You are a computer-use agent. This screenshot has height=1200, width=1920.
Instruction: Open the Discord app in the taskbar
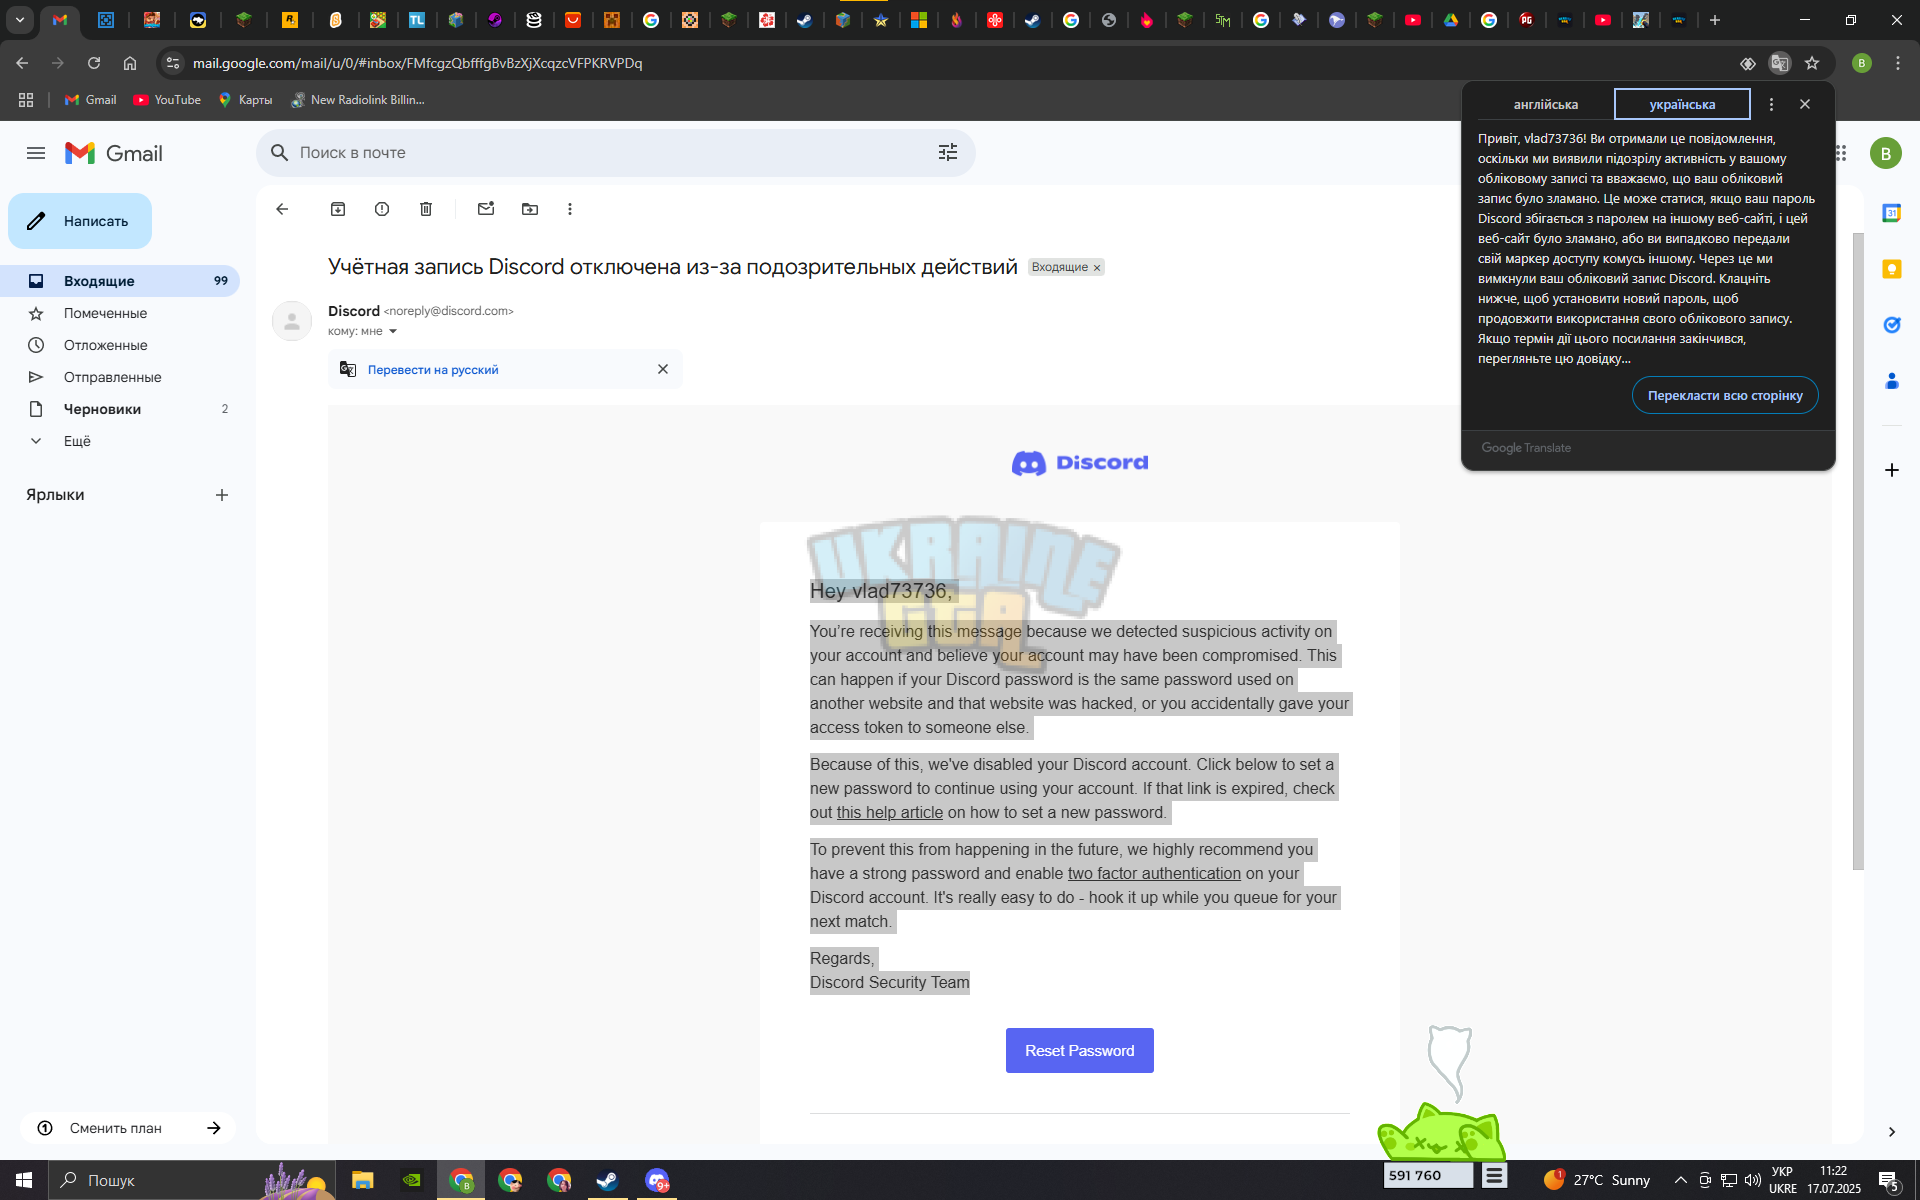657,1180
